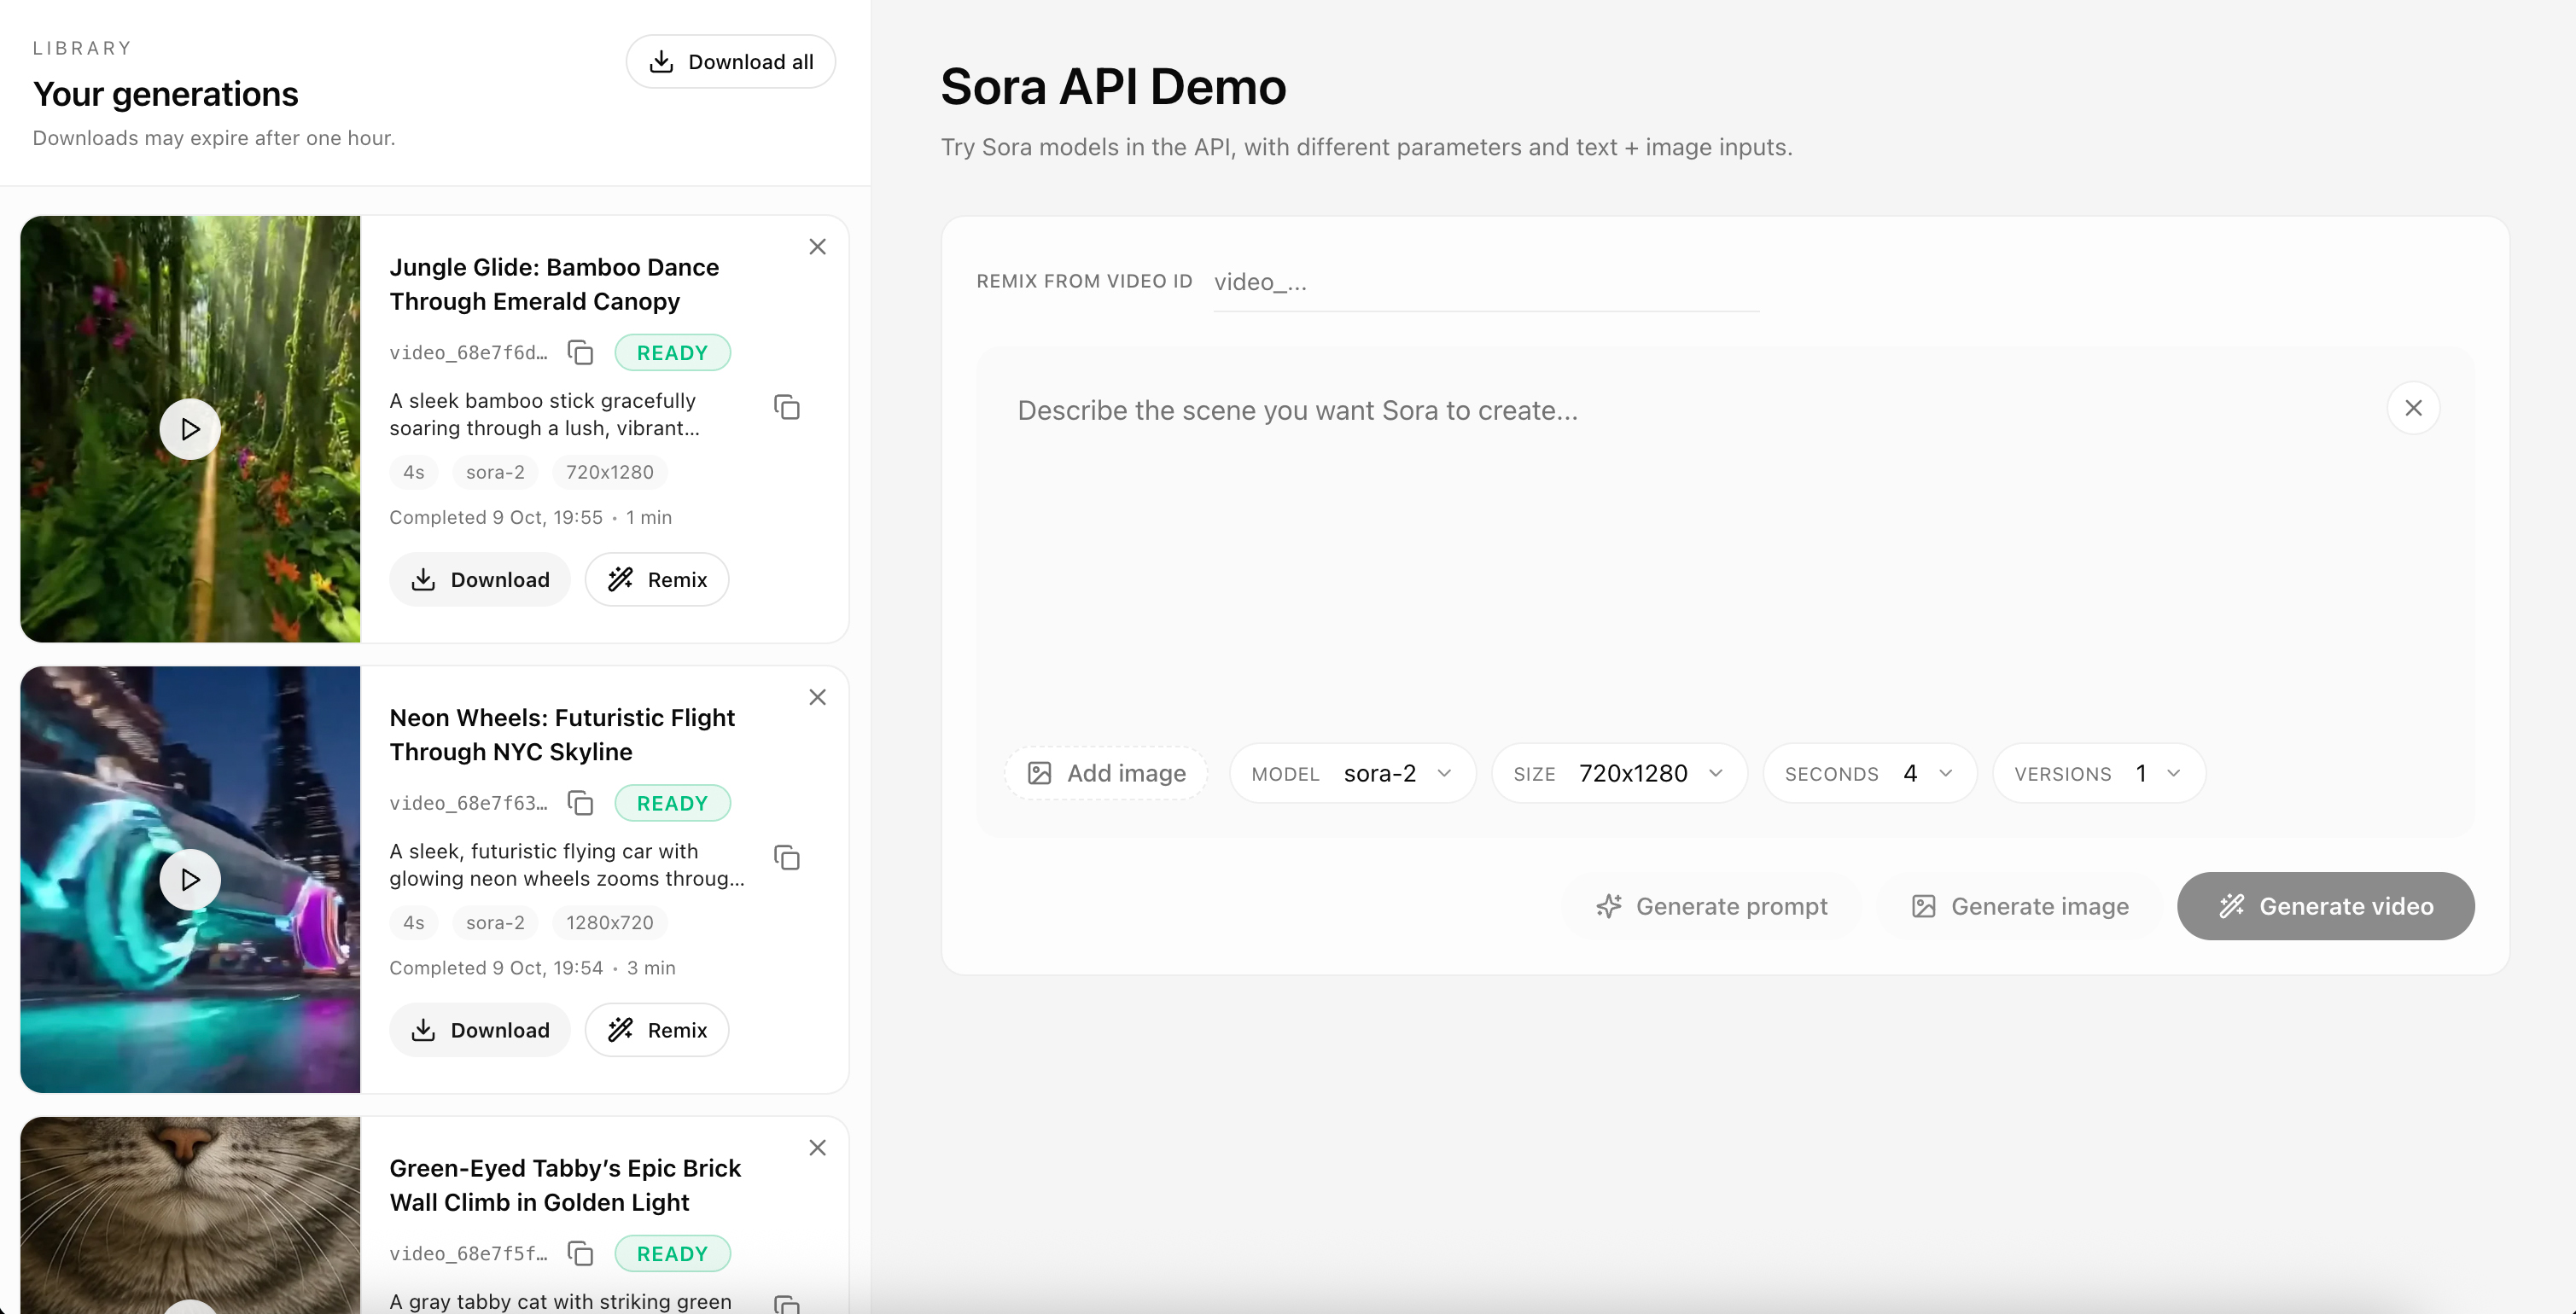Dismiss the Jungle Glide generation card
The height and width of the screenshot is (1314, 2576).
click(x=817, y=246)
